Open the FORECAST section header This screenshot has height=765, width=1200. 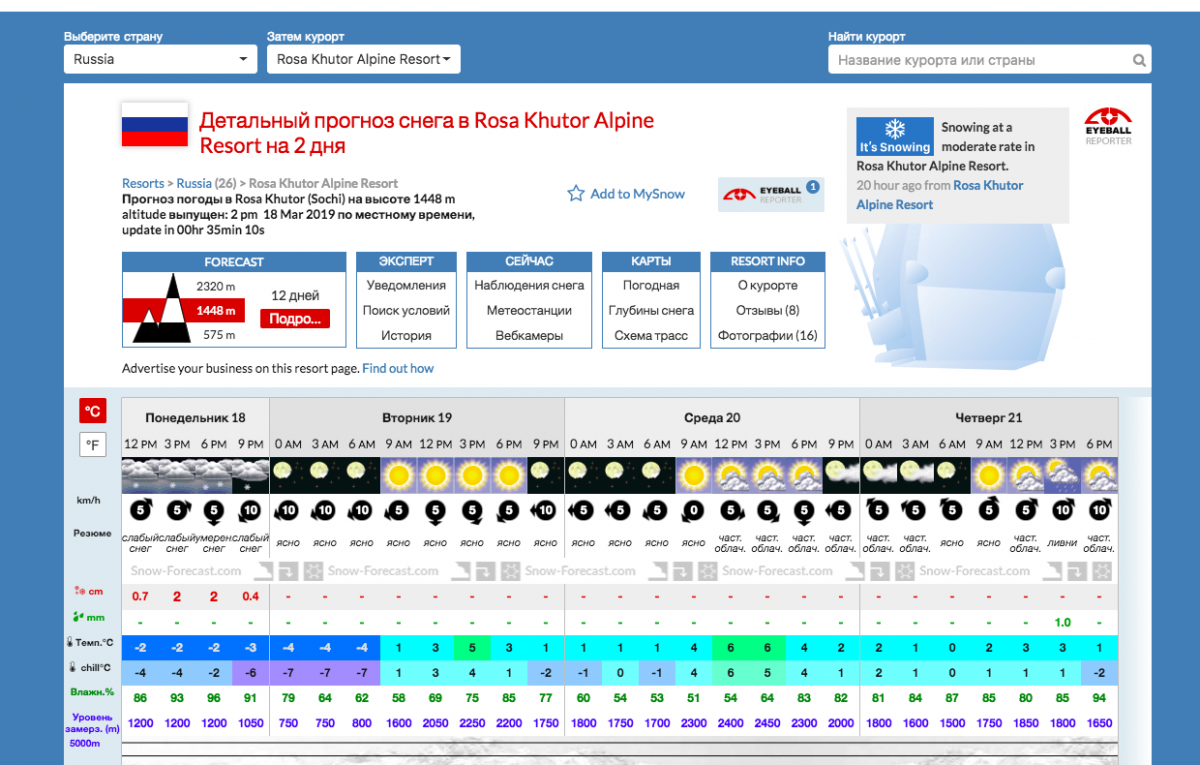click(234, 262)
